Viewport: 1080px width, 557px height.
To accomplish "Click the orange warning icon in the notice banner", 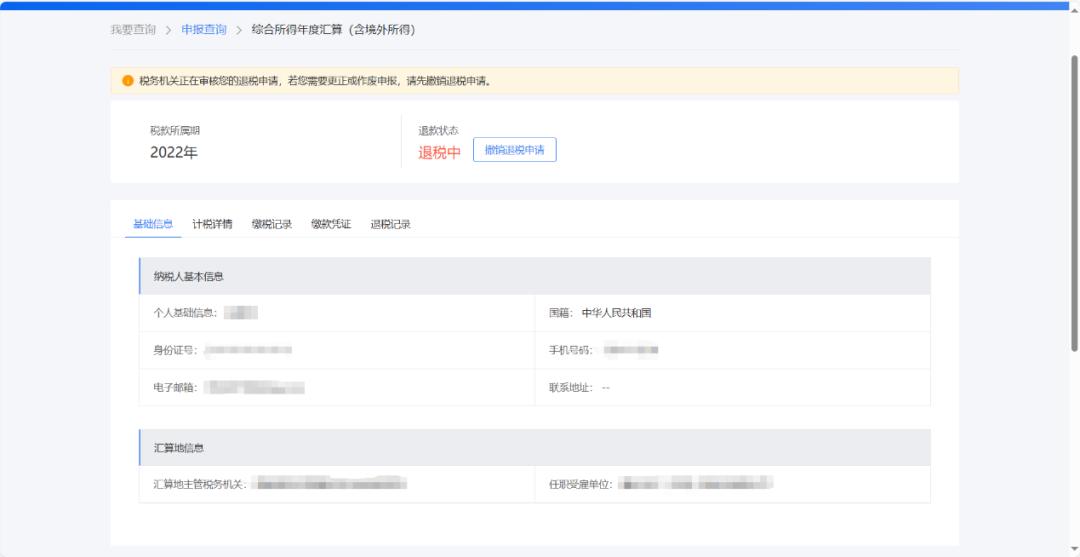I will [127, 81].
